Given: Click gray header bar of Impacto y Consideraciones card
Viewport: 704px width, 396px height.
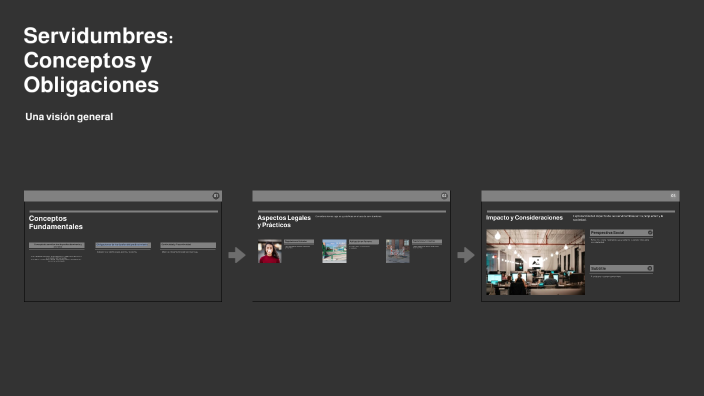Looking at the screenshot, I should 580,196.
